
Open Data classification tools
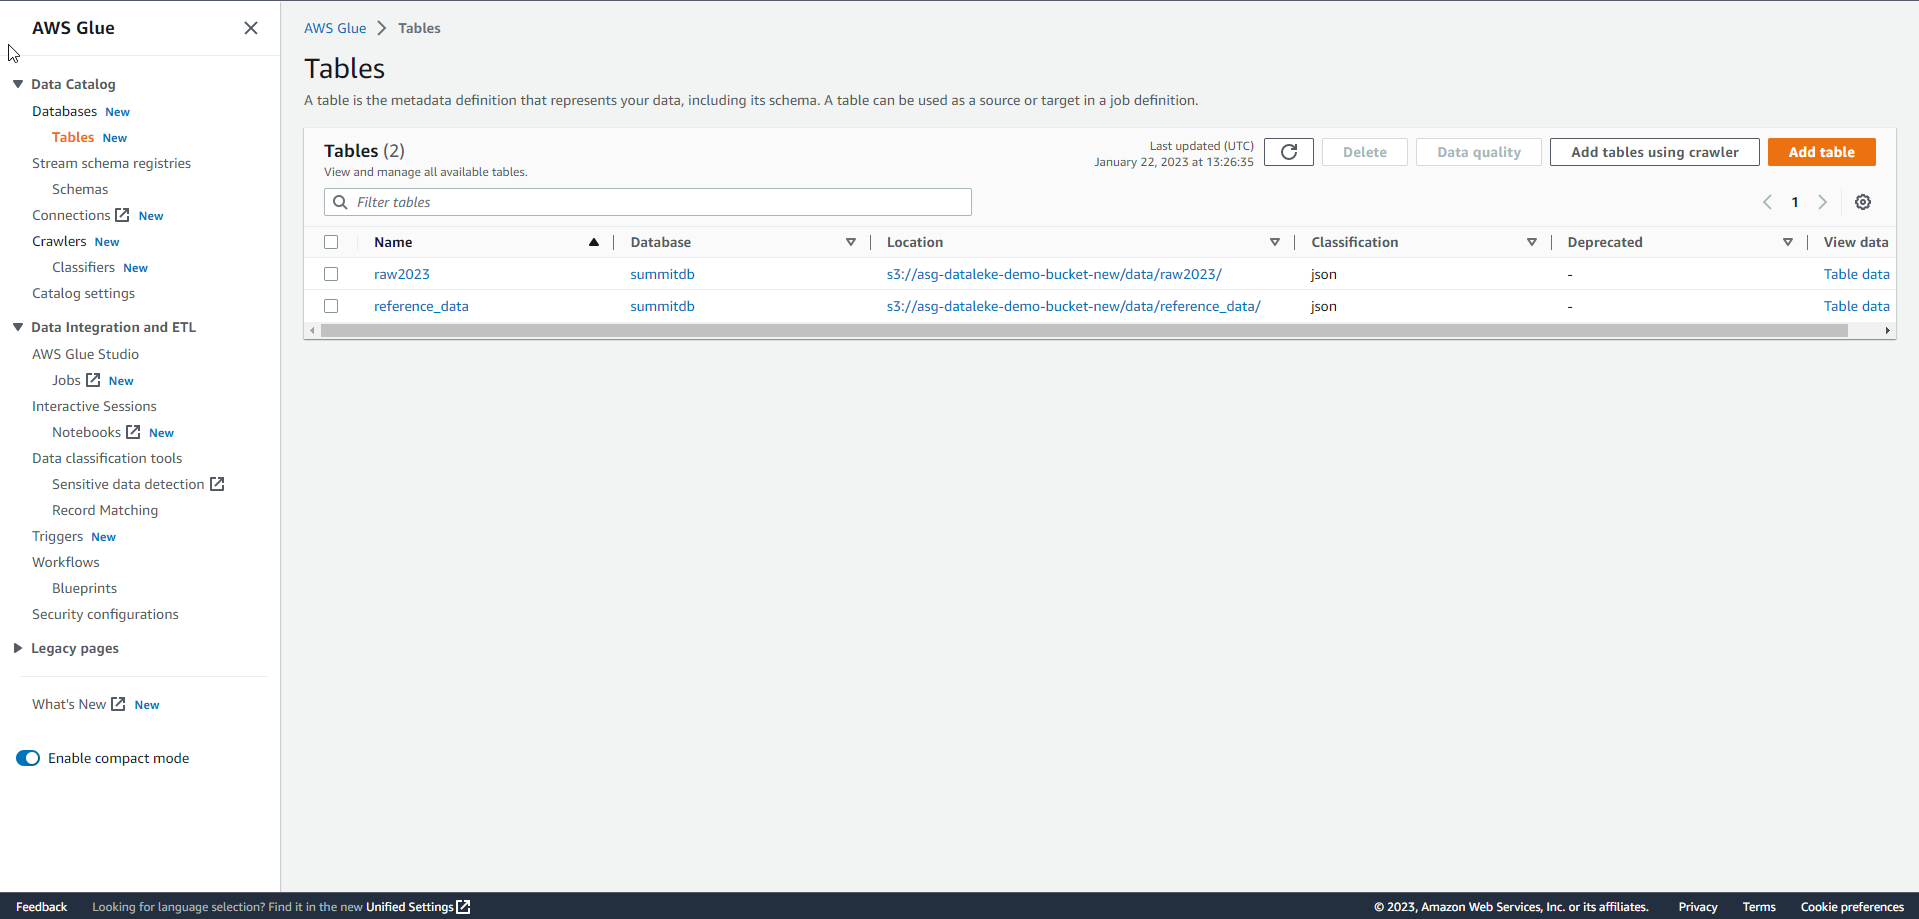pos(107,458)
